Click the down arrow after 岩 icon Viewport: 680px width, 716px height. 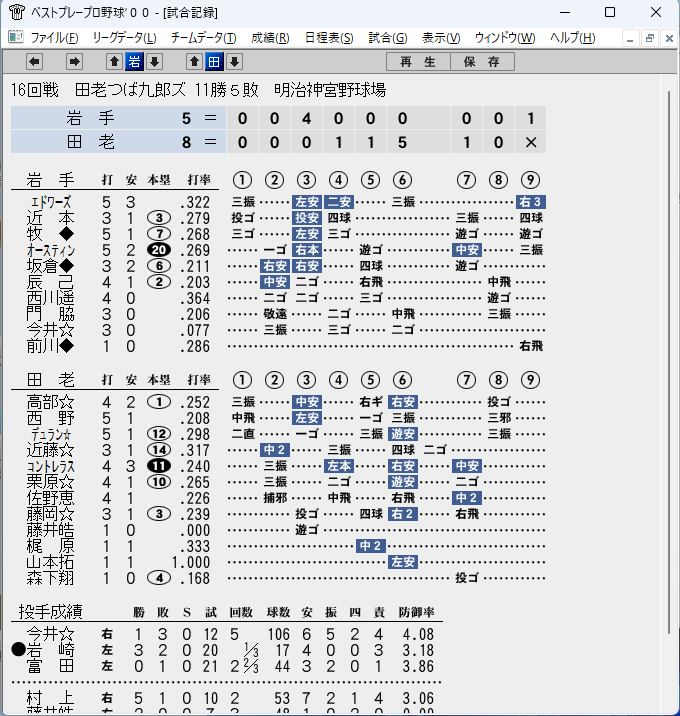[154, 62]
